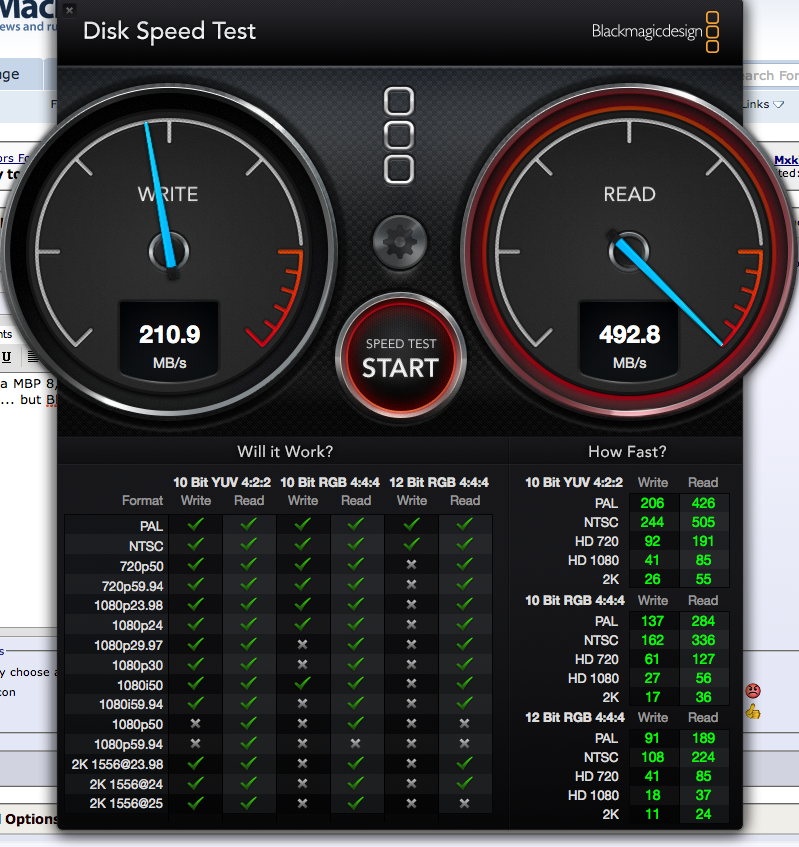Click 12 Bit RGB NTSC write value 108
This screenshot has width=799, height=847.
point(652,757)
